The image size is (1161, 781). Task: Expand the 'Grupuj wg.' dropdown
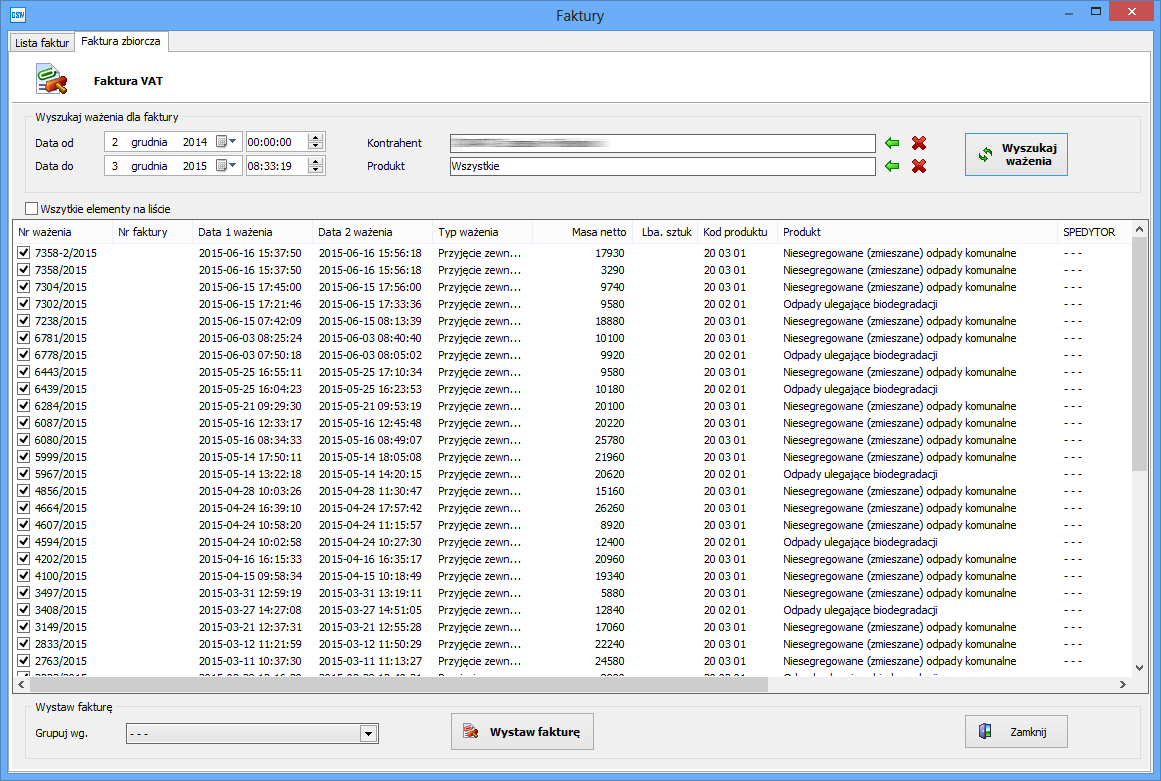pyautogui.click(x=369, y=735)
